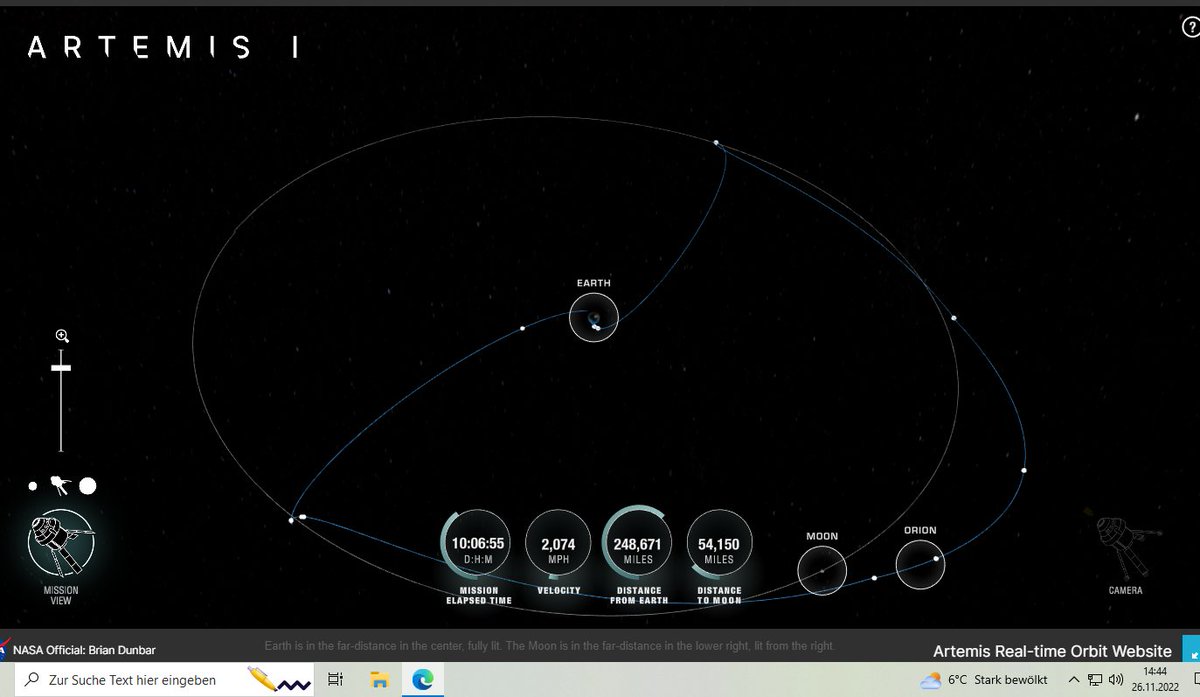Screen dimensions: 1200x697
Task: Click Artemis Real-time Orbit Website text
Action: click(x=1052, y=651)
